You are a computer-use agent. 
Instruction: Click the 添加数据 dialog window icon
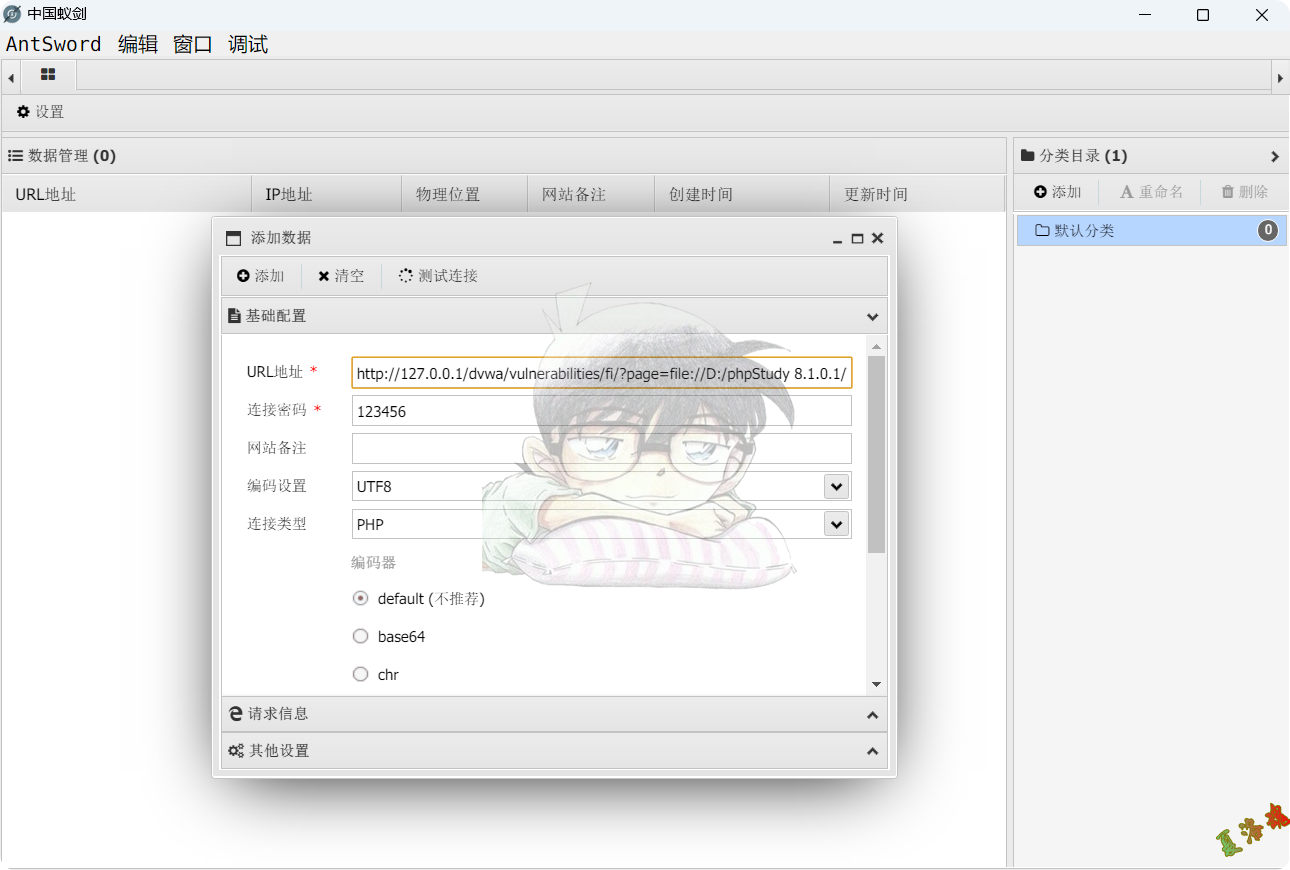234,239
